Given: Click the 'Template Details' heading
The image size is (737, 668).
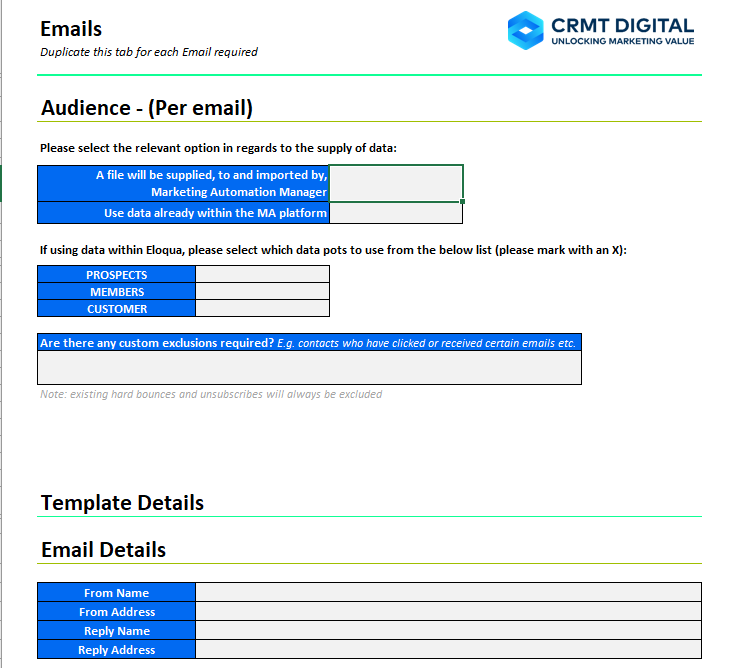Looking at the screenshot, I should point(122,503).
